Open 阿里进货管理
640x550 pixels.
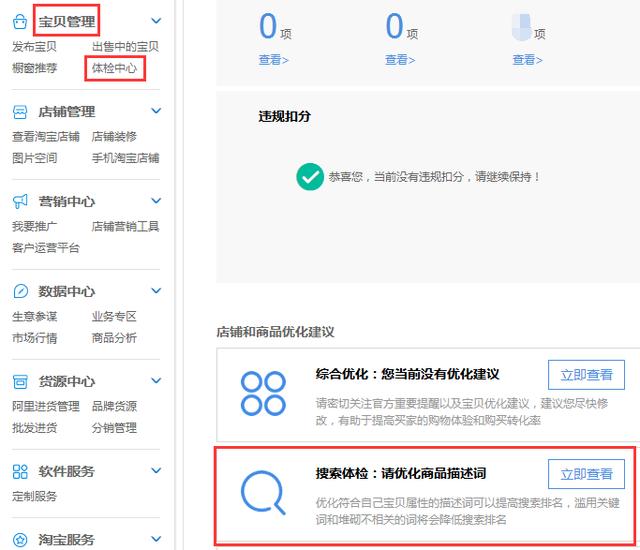(x=46, y=406)
